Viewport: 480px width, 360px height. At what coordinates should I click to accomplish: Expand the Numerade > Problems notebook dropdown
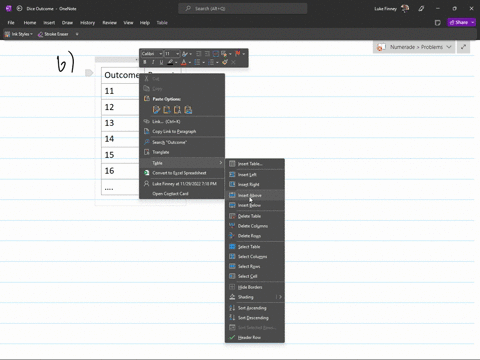[449, 47]
